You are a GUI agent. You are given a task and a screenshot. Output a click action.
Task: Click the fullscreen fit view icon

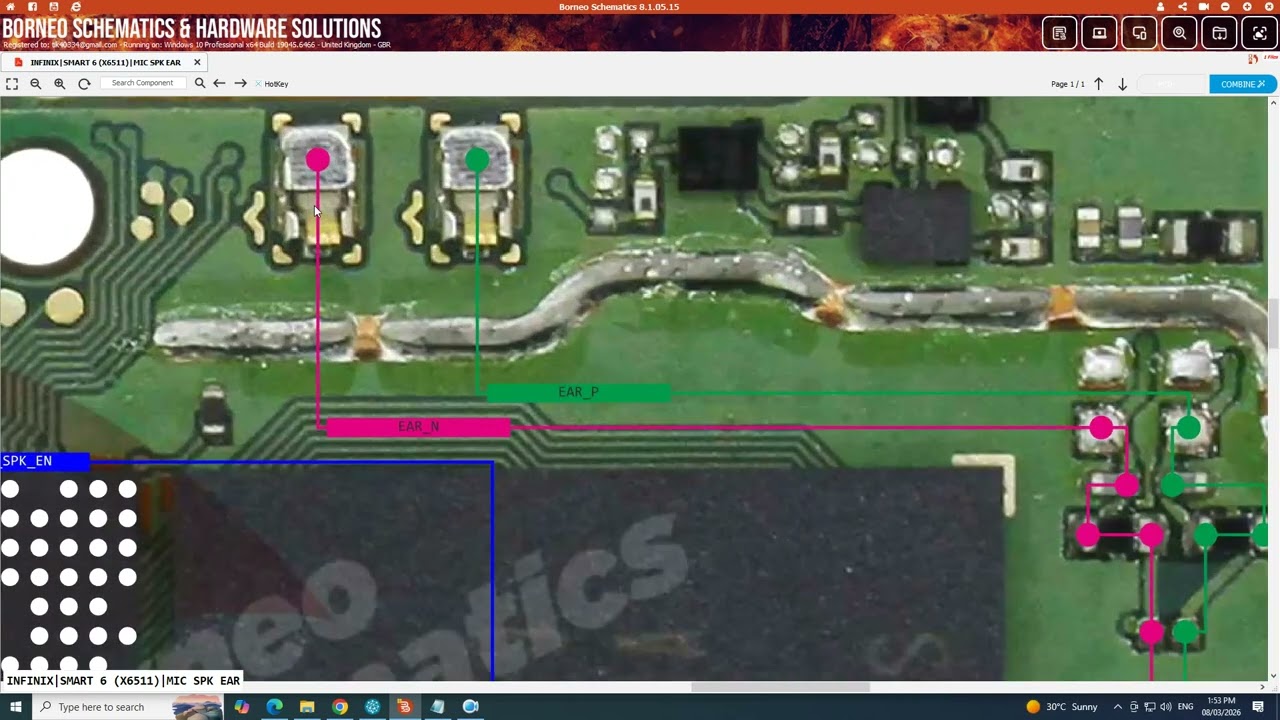(12, 84)
